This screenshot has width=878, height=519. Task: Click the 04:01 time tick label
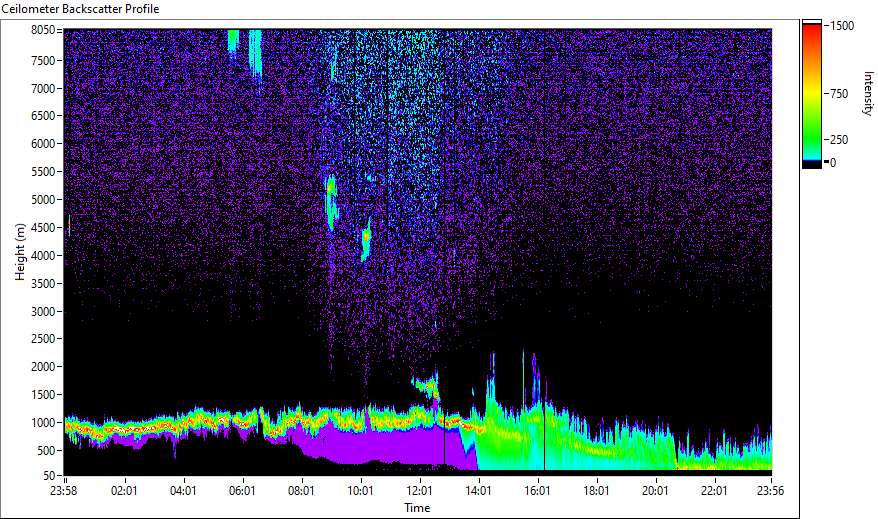click(183, 491)
